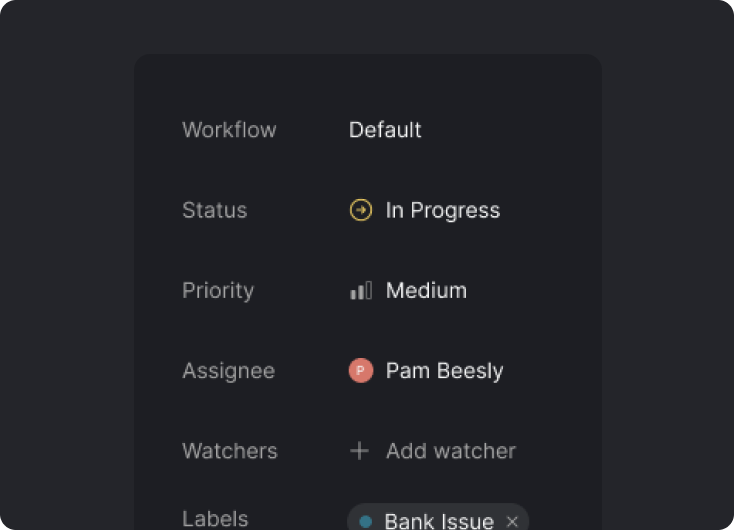
Task: Click the Labels field label
Action: tap(215, 518)
